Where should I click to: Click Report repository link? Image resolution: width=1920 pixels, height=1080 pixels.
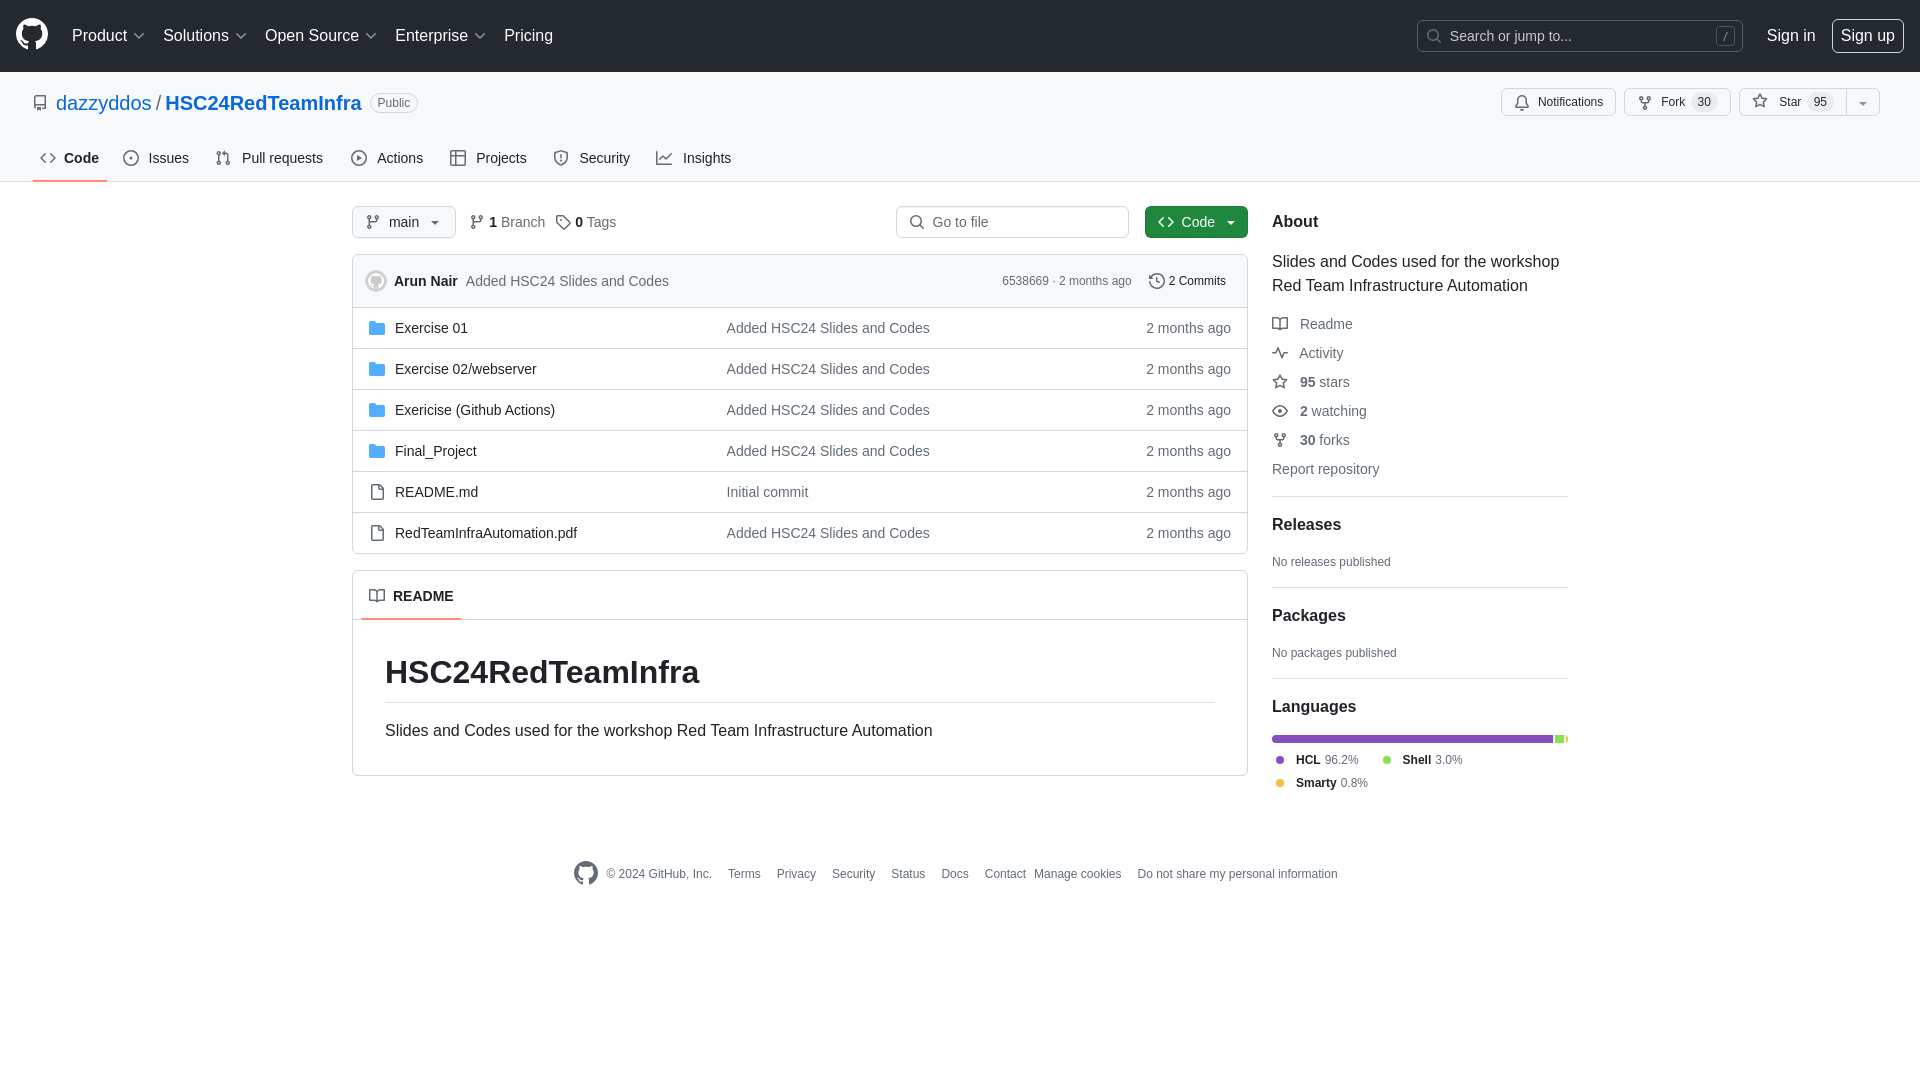pos(1325,469)
